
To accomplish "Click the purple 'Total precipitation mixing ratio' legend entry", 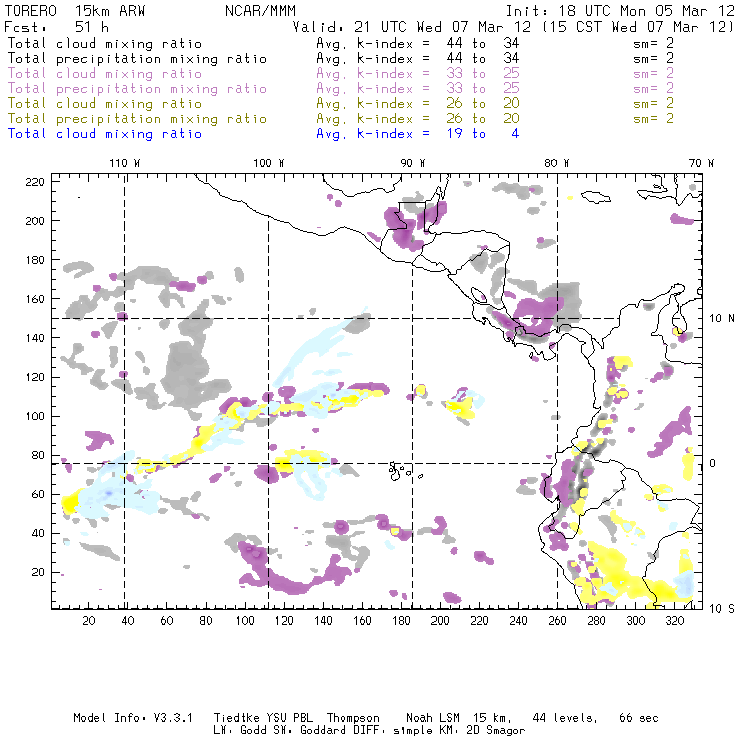I will pyautogui.click(x=137, y=89).
